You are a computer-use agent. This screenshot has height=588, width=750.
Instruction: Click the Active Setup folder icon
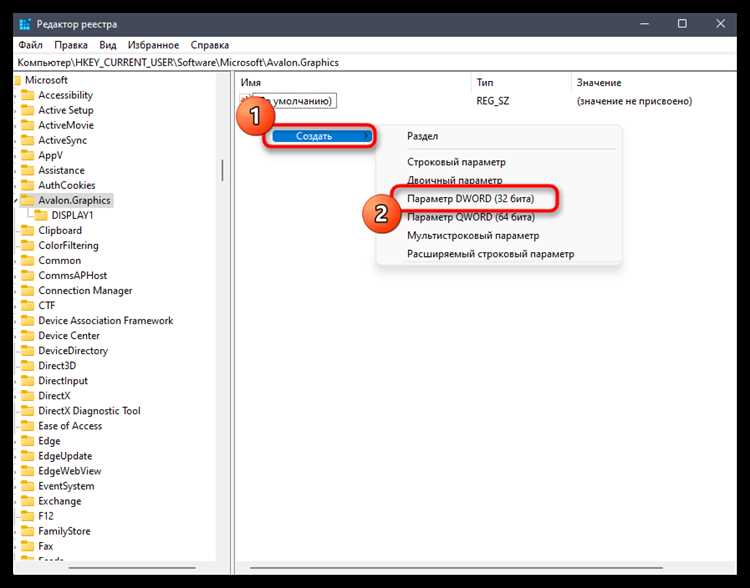pos(28,110)
